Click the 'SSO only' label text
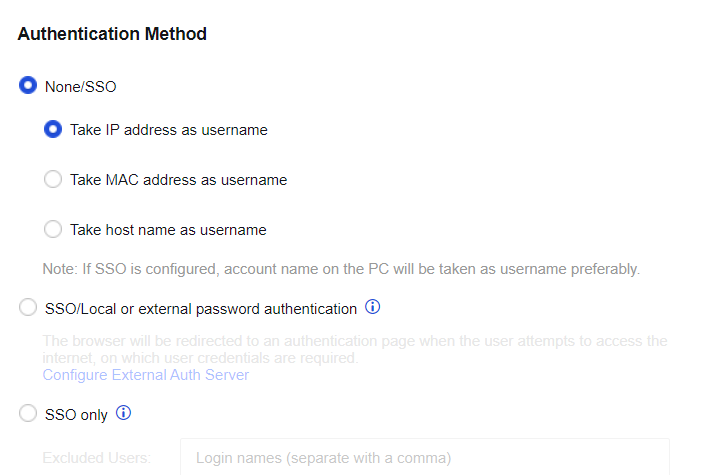 [76, 415]
